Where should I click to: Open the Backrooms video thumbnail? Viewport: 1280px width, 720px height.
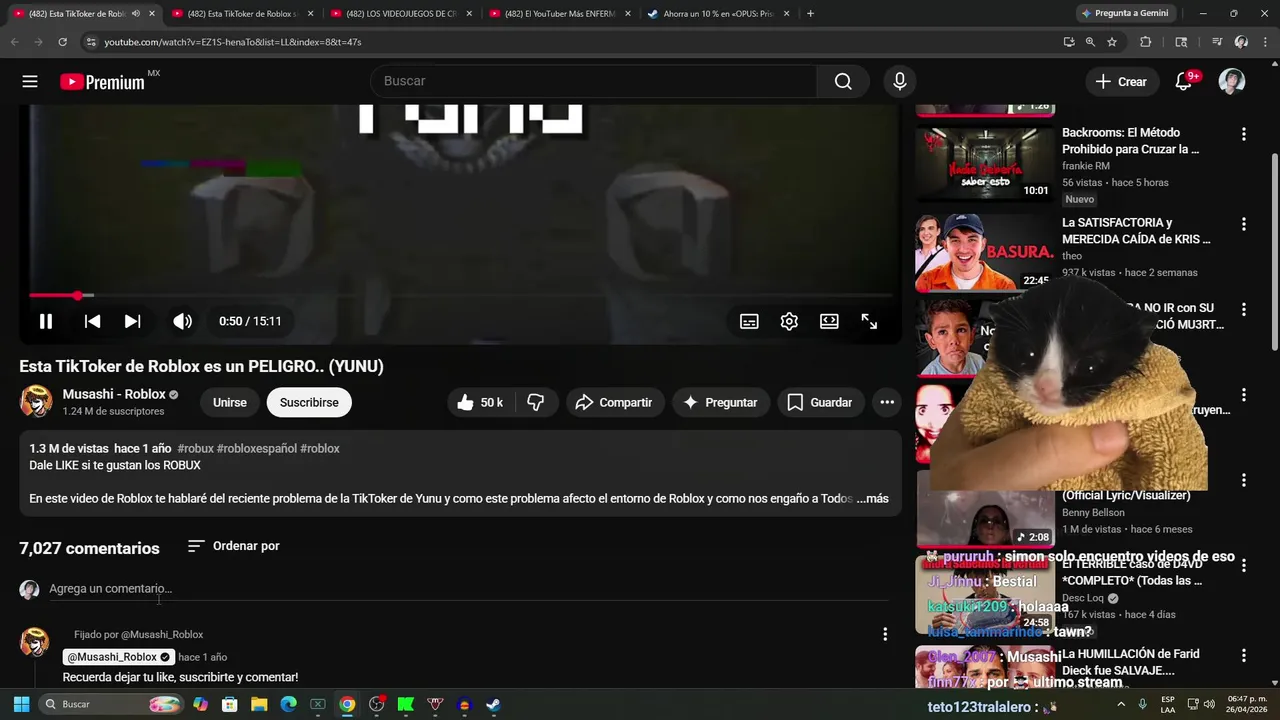[985, 163]
